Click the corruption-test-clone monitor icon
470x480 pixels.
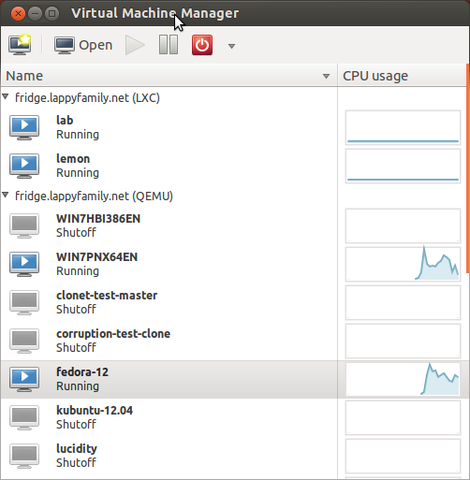coord(24,341)
